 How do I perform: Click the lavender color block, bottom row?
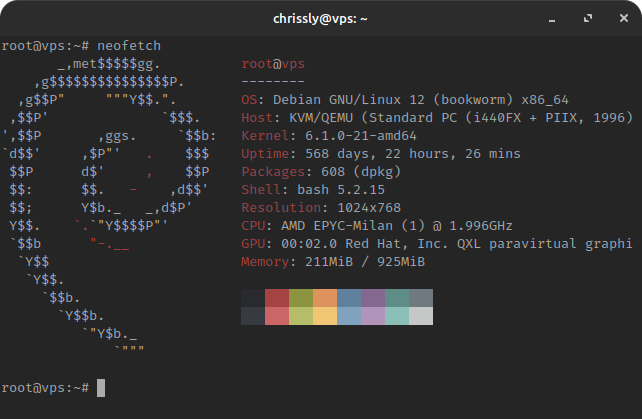tap(373, 316)
